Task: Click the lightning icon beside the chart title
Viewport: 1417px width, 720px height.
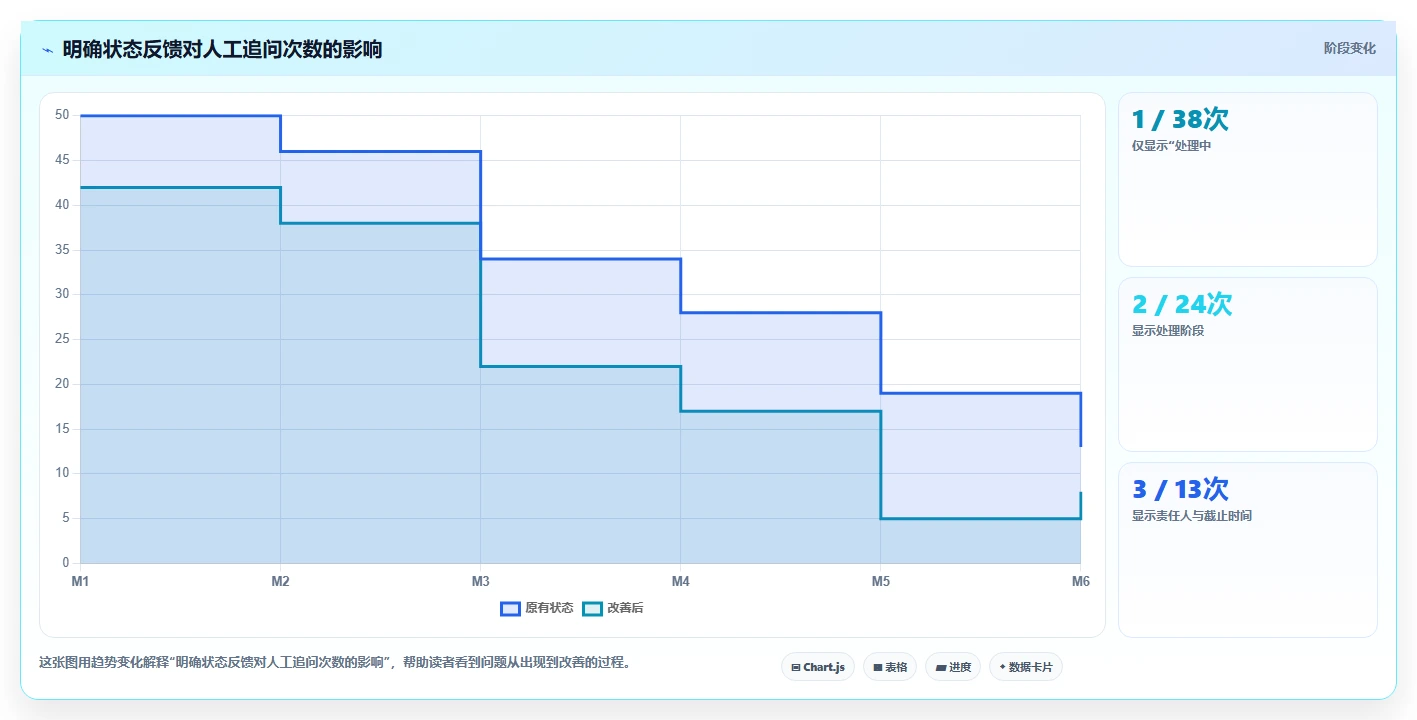Action: point(47,50)
